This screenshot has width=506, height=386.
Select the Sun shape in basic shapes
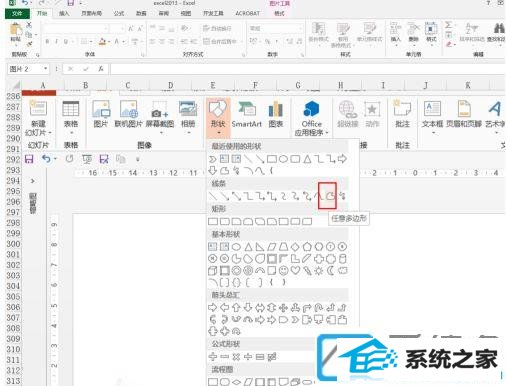tap(319, 270)
